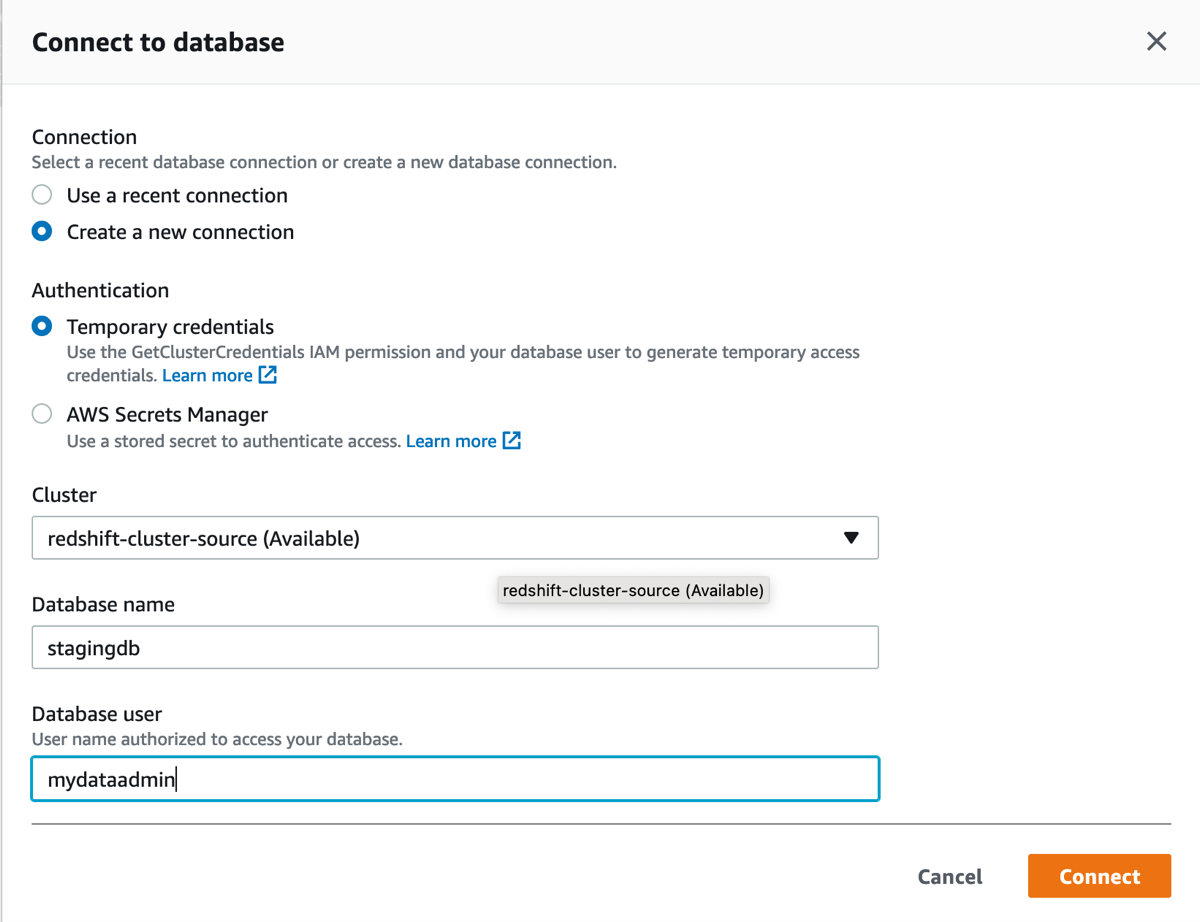
Task: Click the 'Create a new connection' label text
Action: 180,232
